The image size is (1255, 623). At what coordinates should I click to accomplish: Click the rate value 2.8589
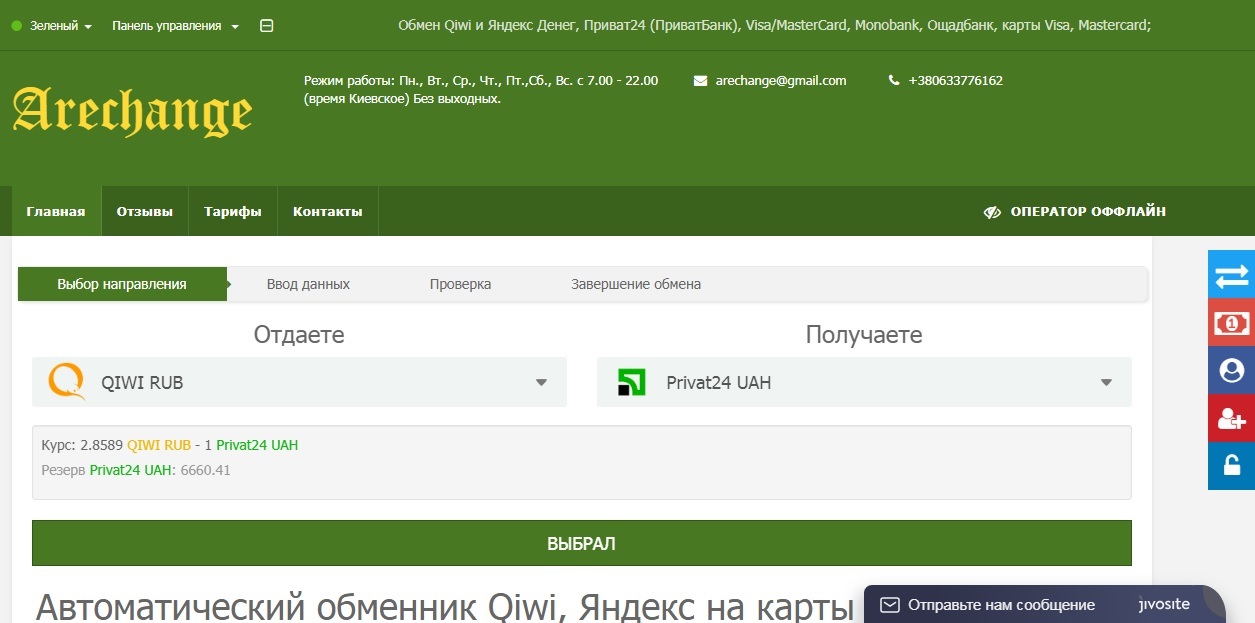click(x=102, y=445)
